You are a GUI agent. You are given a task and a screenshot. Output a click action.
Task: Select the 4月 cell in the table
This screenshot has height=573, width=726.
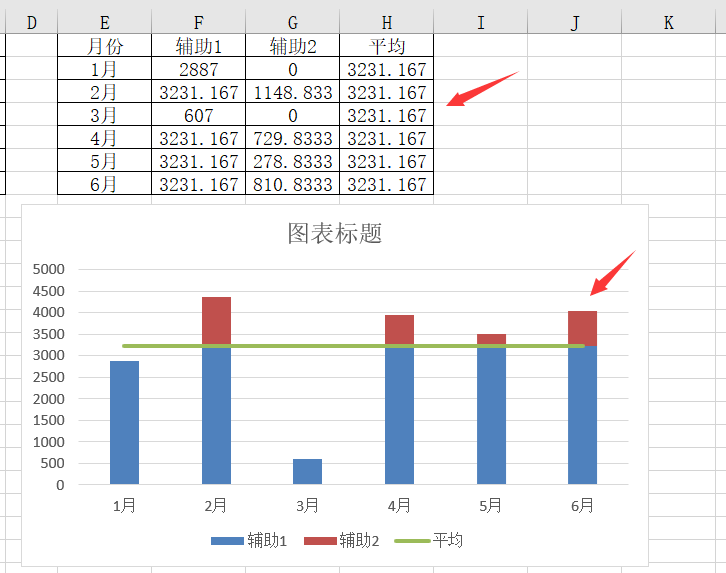(x=105, y=137)
